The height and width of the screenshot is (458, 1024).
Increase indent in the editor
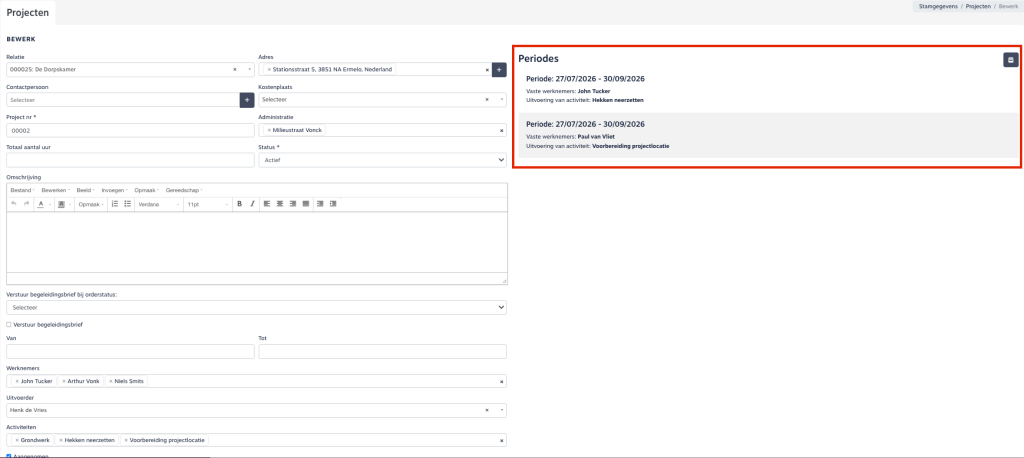[333, 204]
